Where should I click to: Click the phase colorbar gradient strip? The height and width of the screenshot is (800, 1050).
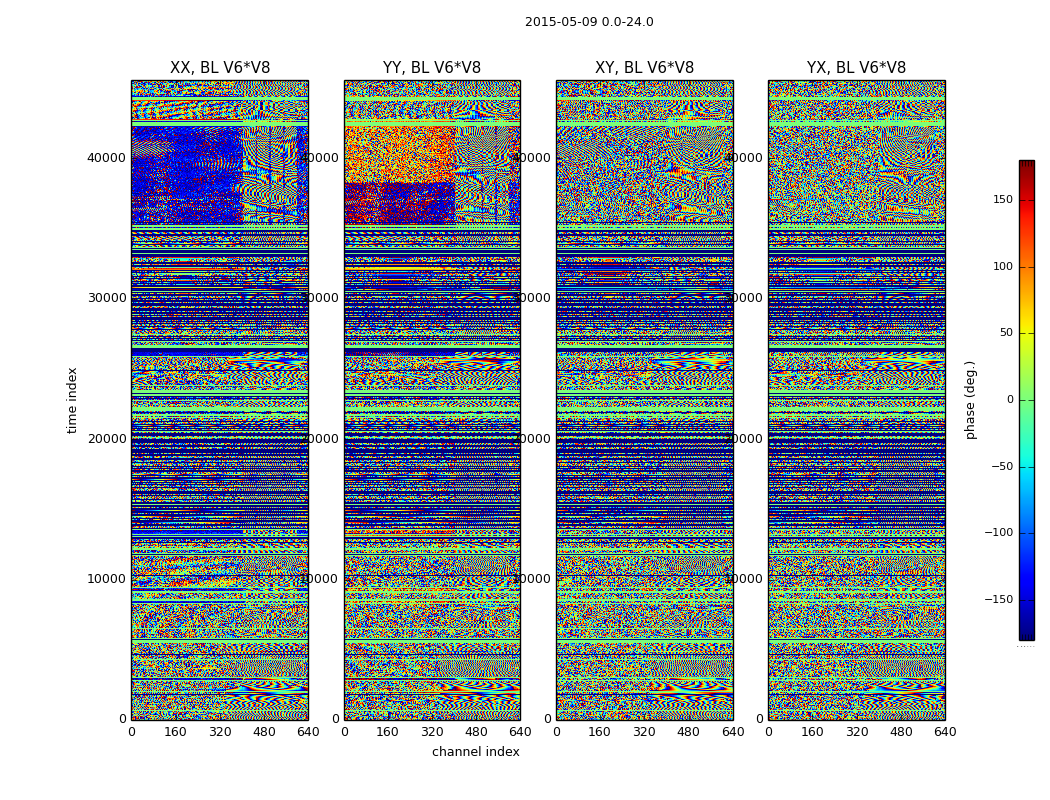coord(1026,400)
